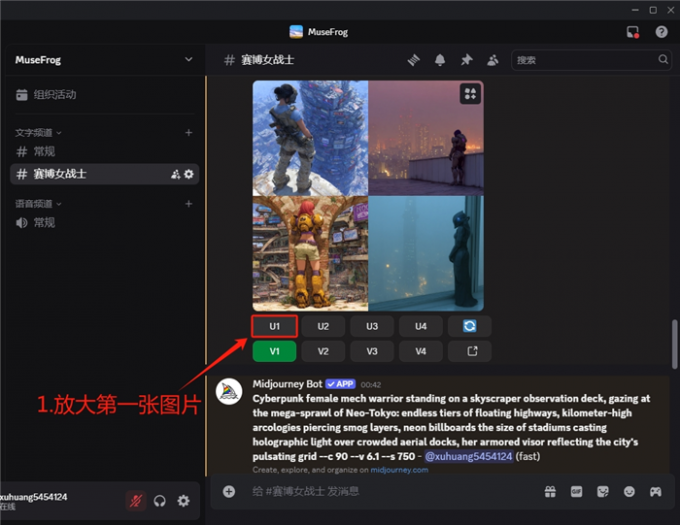
Task: Click the xuhuang5454124 user panel name
Action: tap(34, 497)
